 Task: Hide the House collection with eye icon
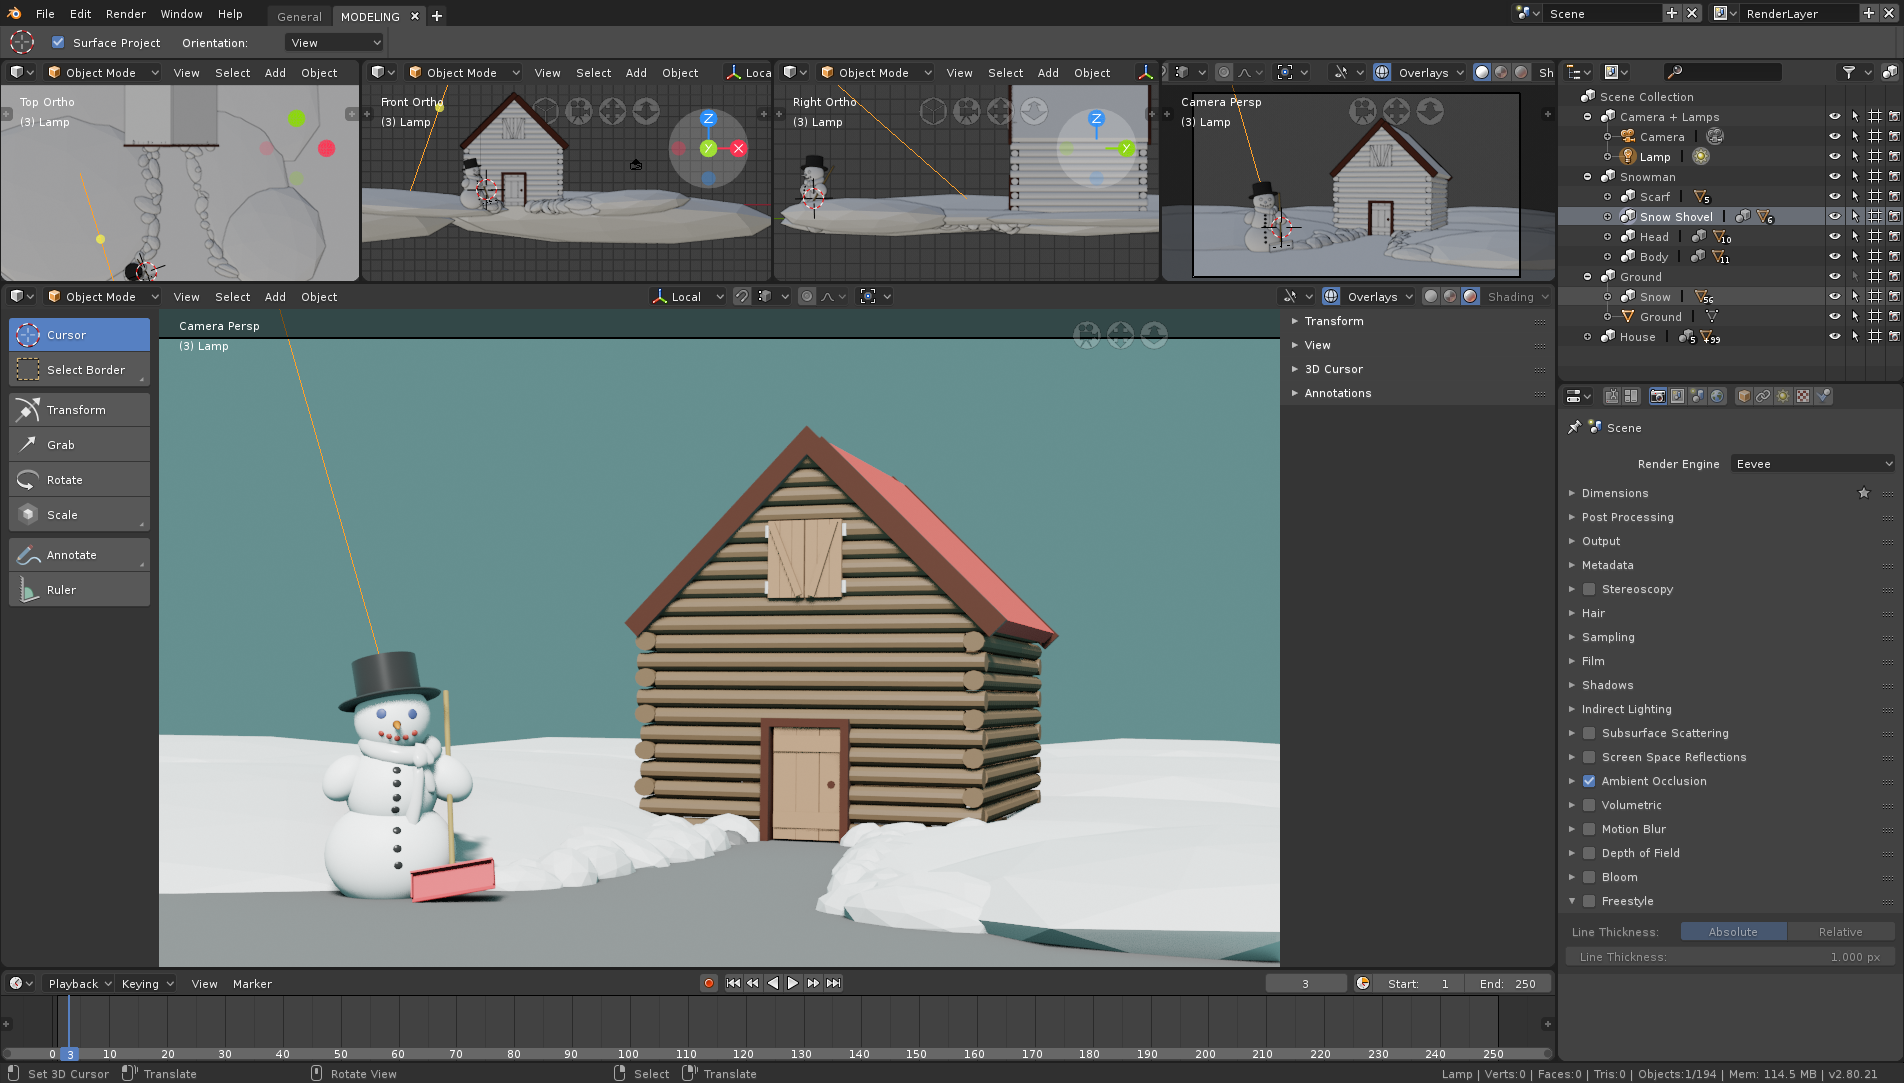pyautogui.click(x=1835, y=336)
